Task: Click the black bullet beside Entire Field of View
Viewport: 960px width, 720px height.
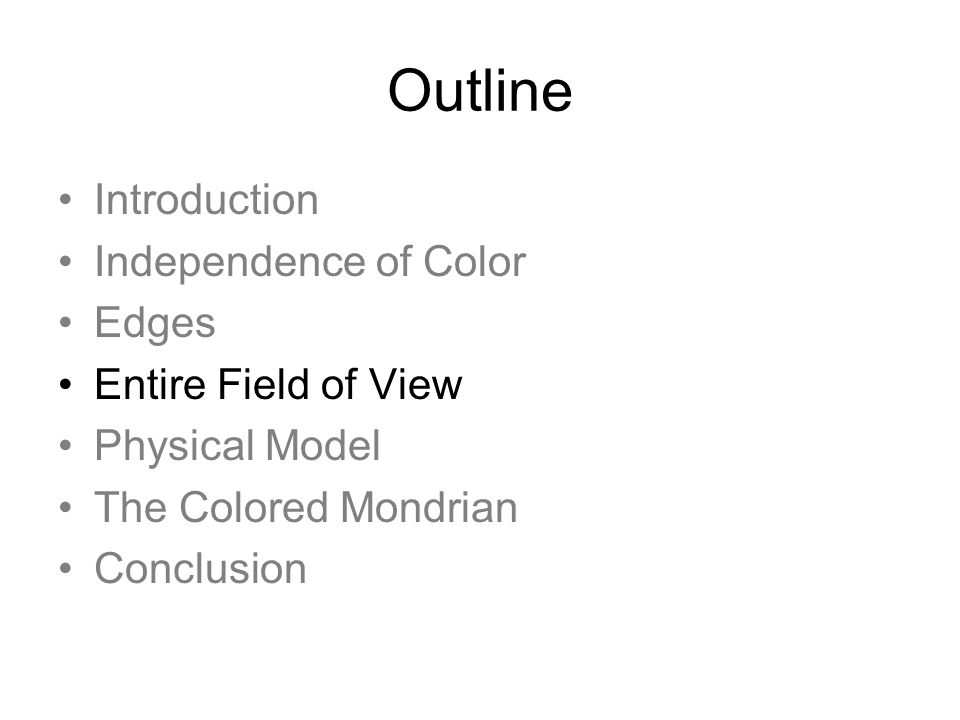Action: pos(66,384)
